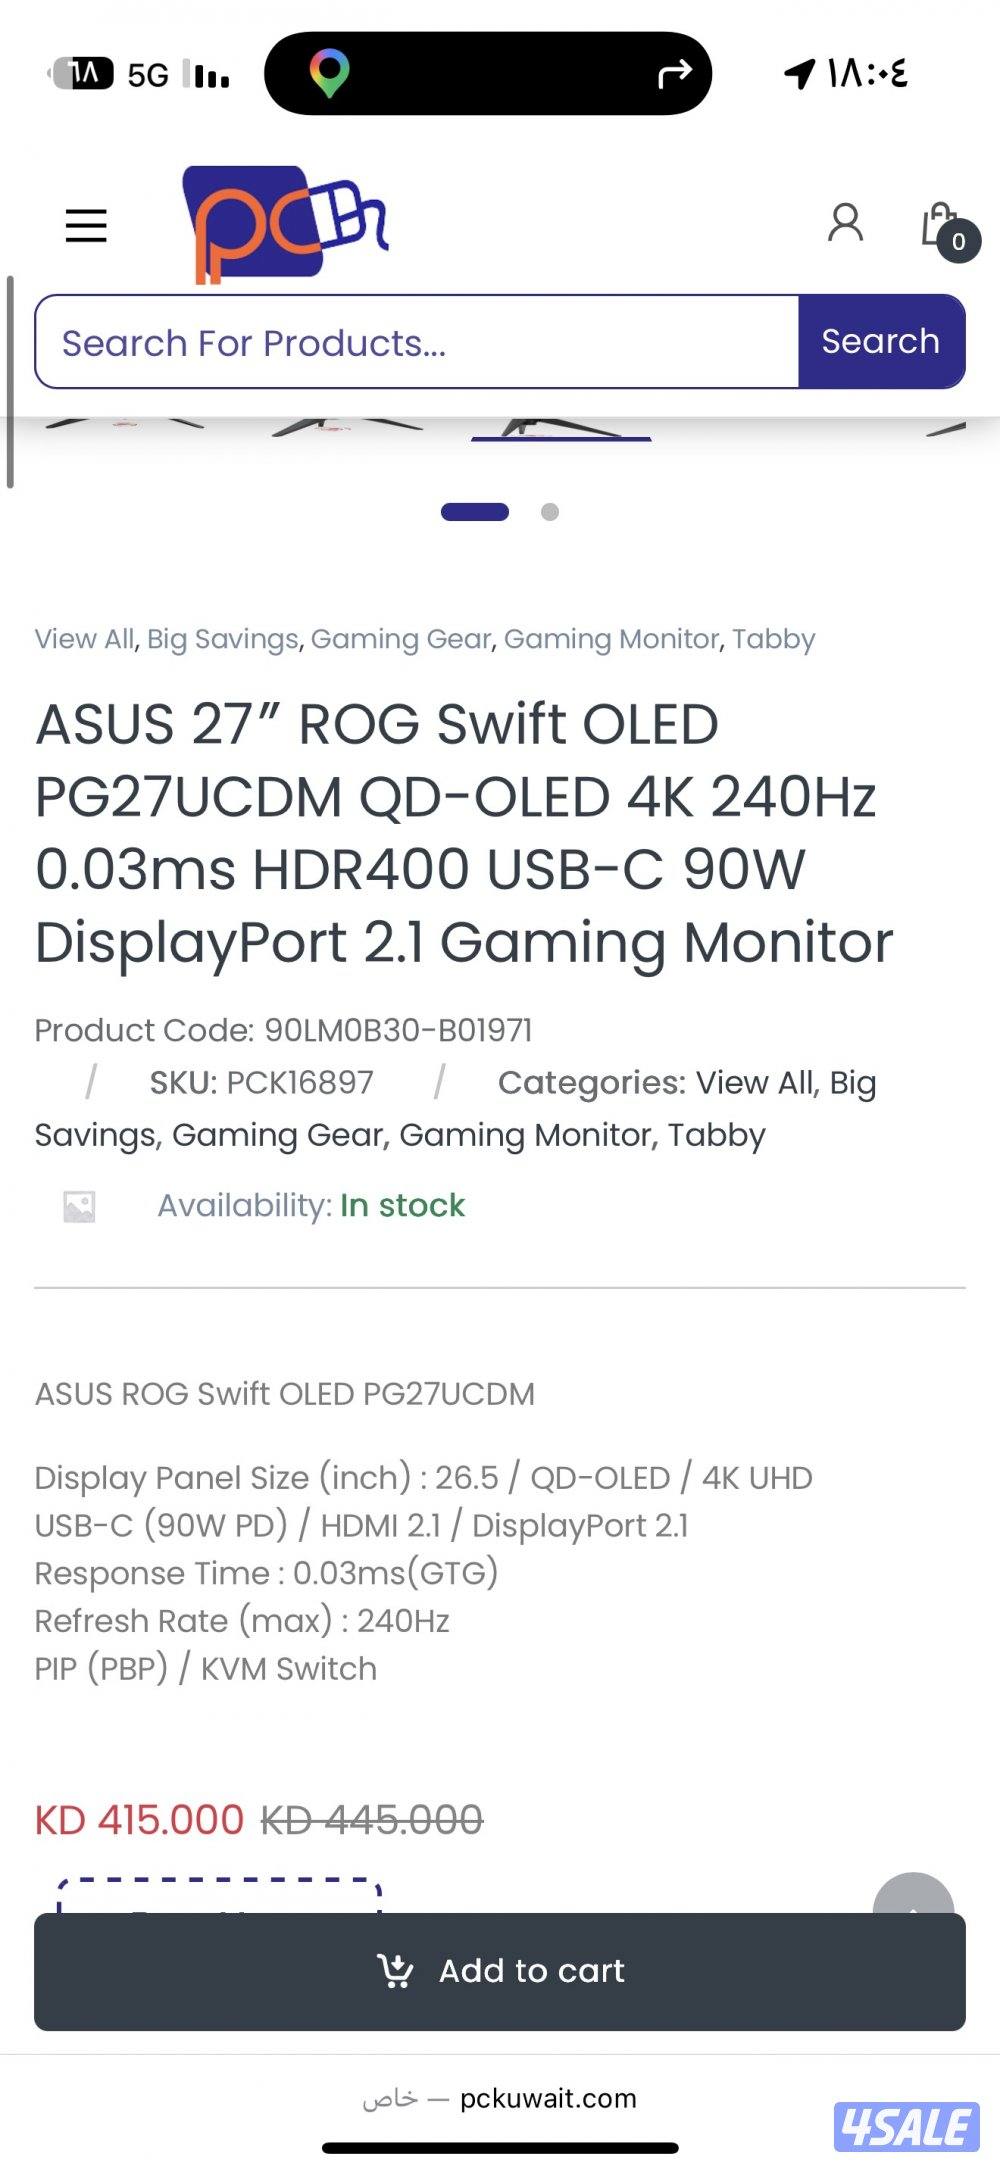The height and width of the screenshot is (2172, 1000).
Task: Tap the selected monitor thumbnail image
Action: 561,428
